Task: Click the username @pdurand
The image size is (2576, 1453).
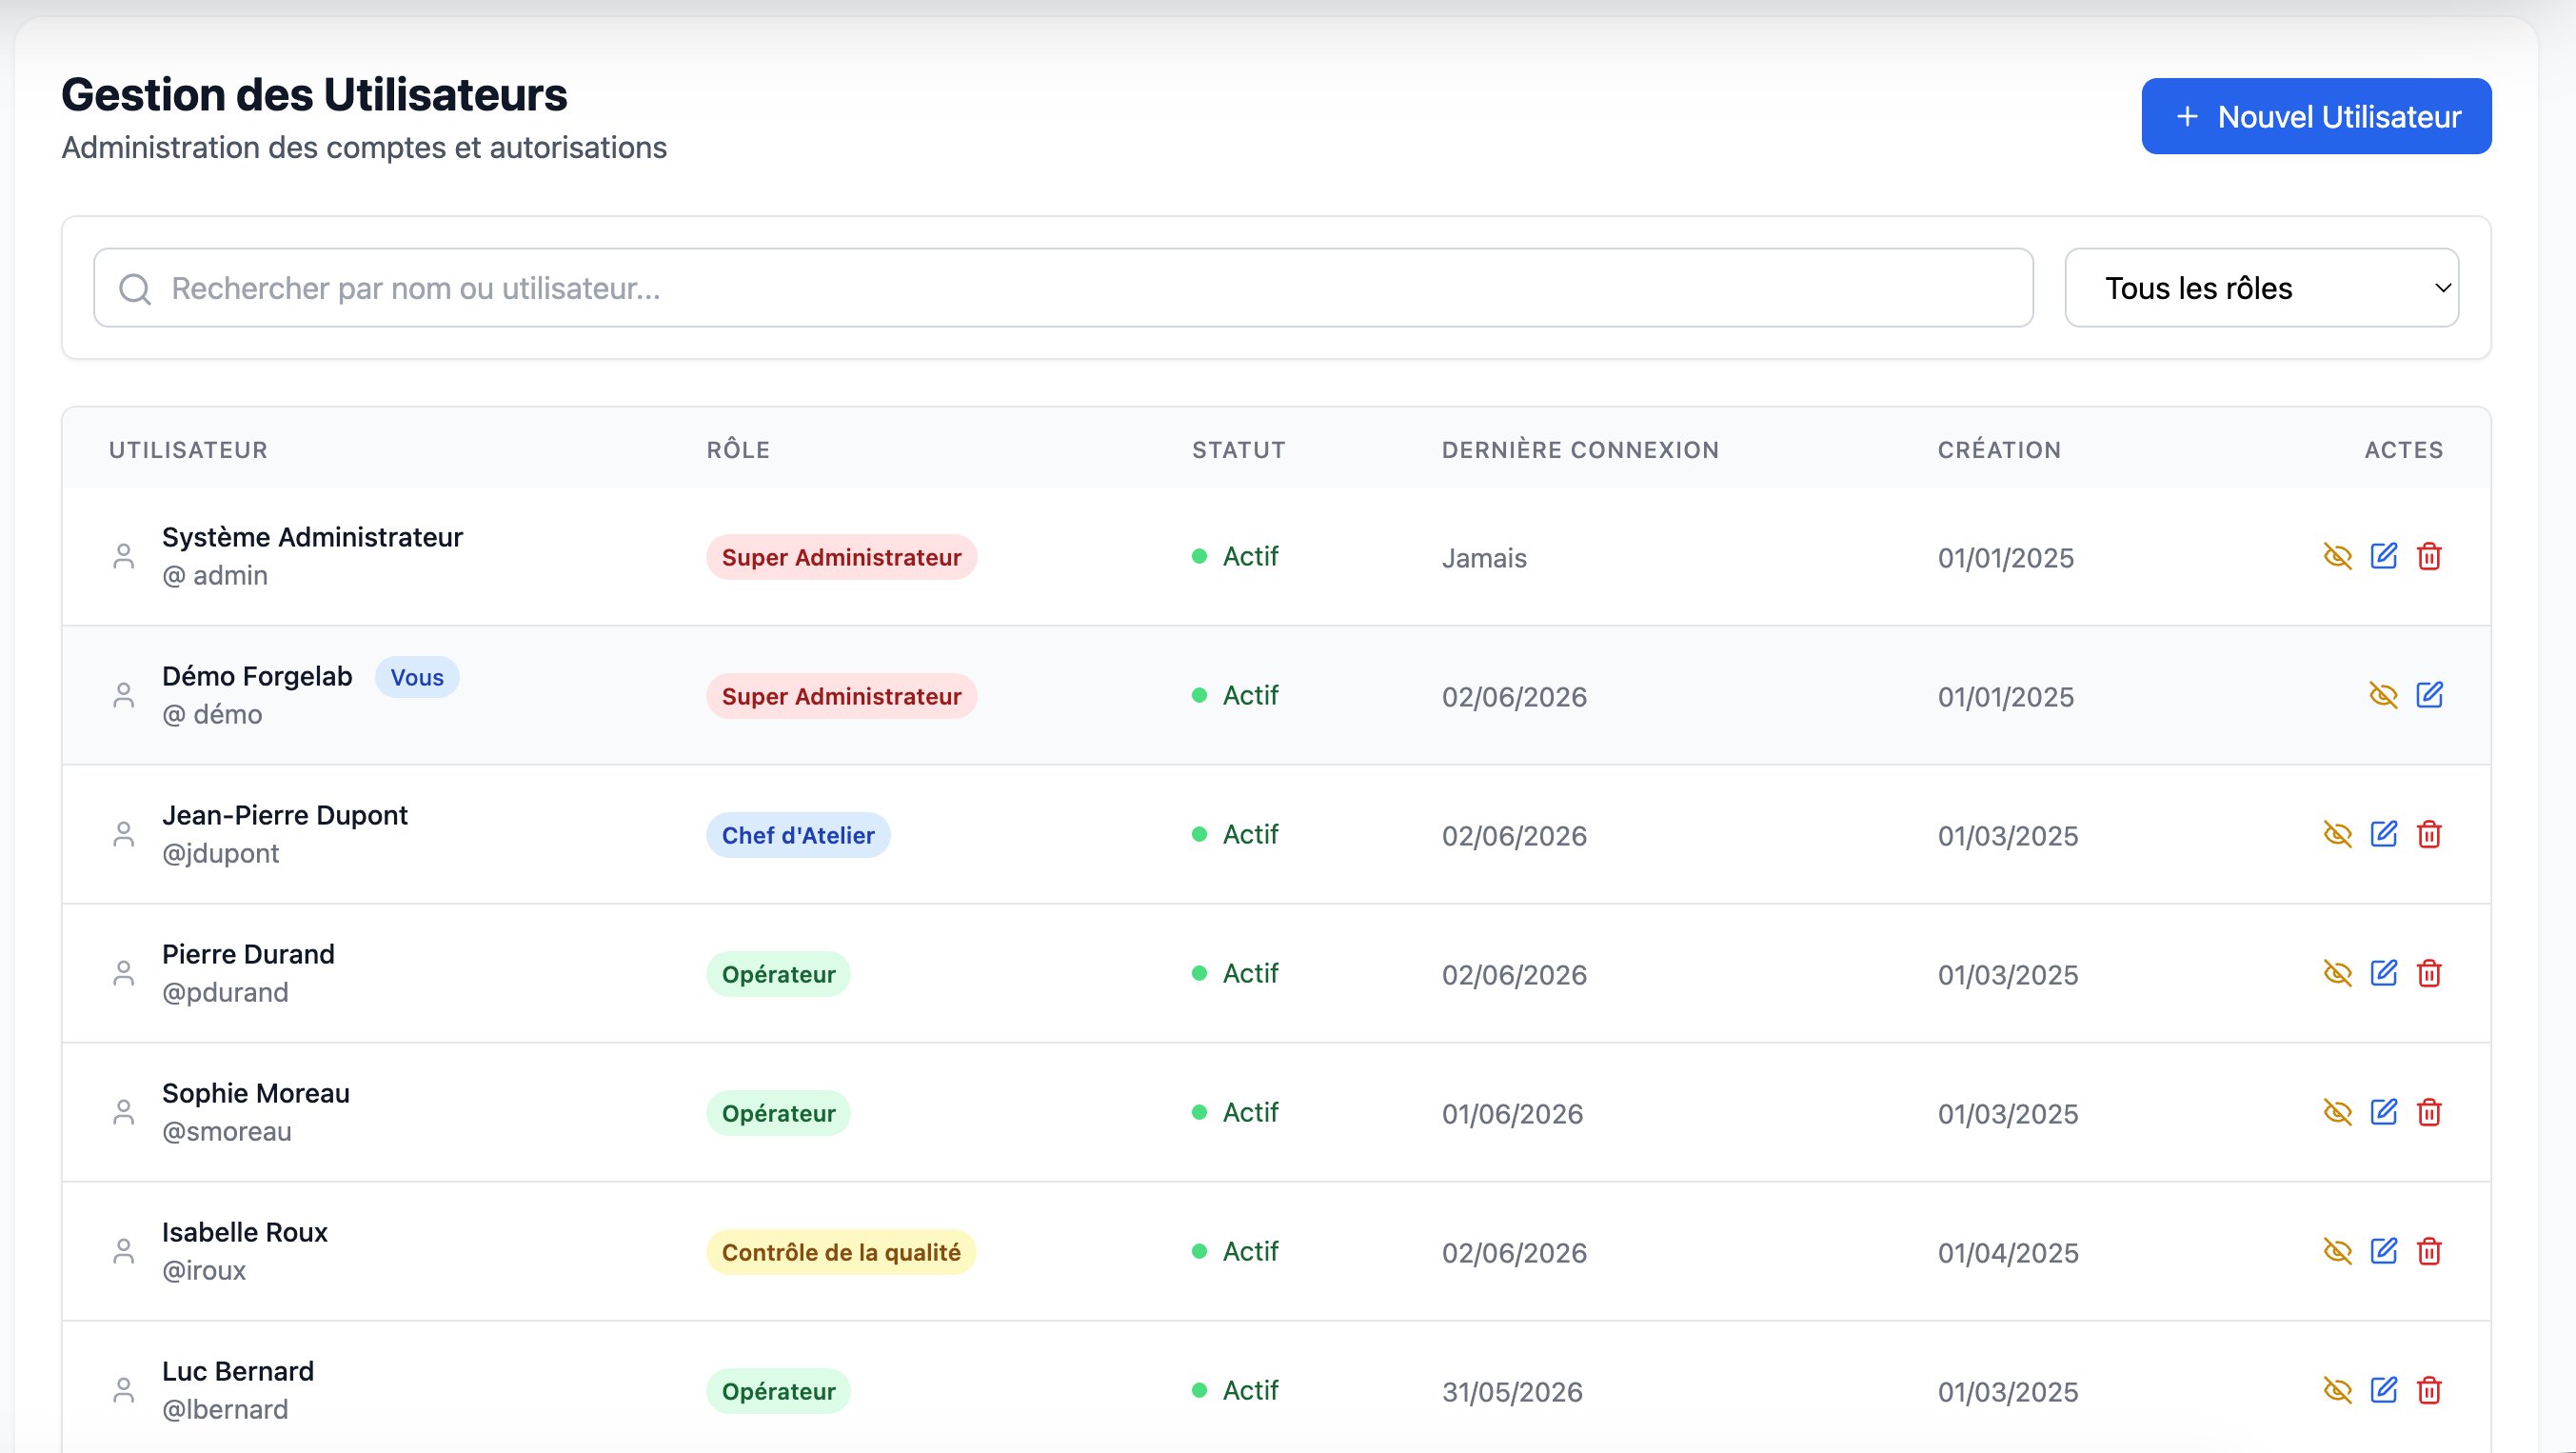Action: tap(225, 992)
